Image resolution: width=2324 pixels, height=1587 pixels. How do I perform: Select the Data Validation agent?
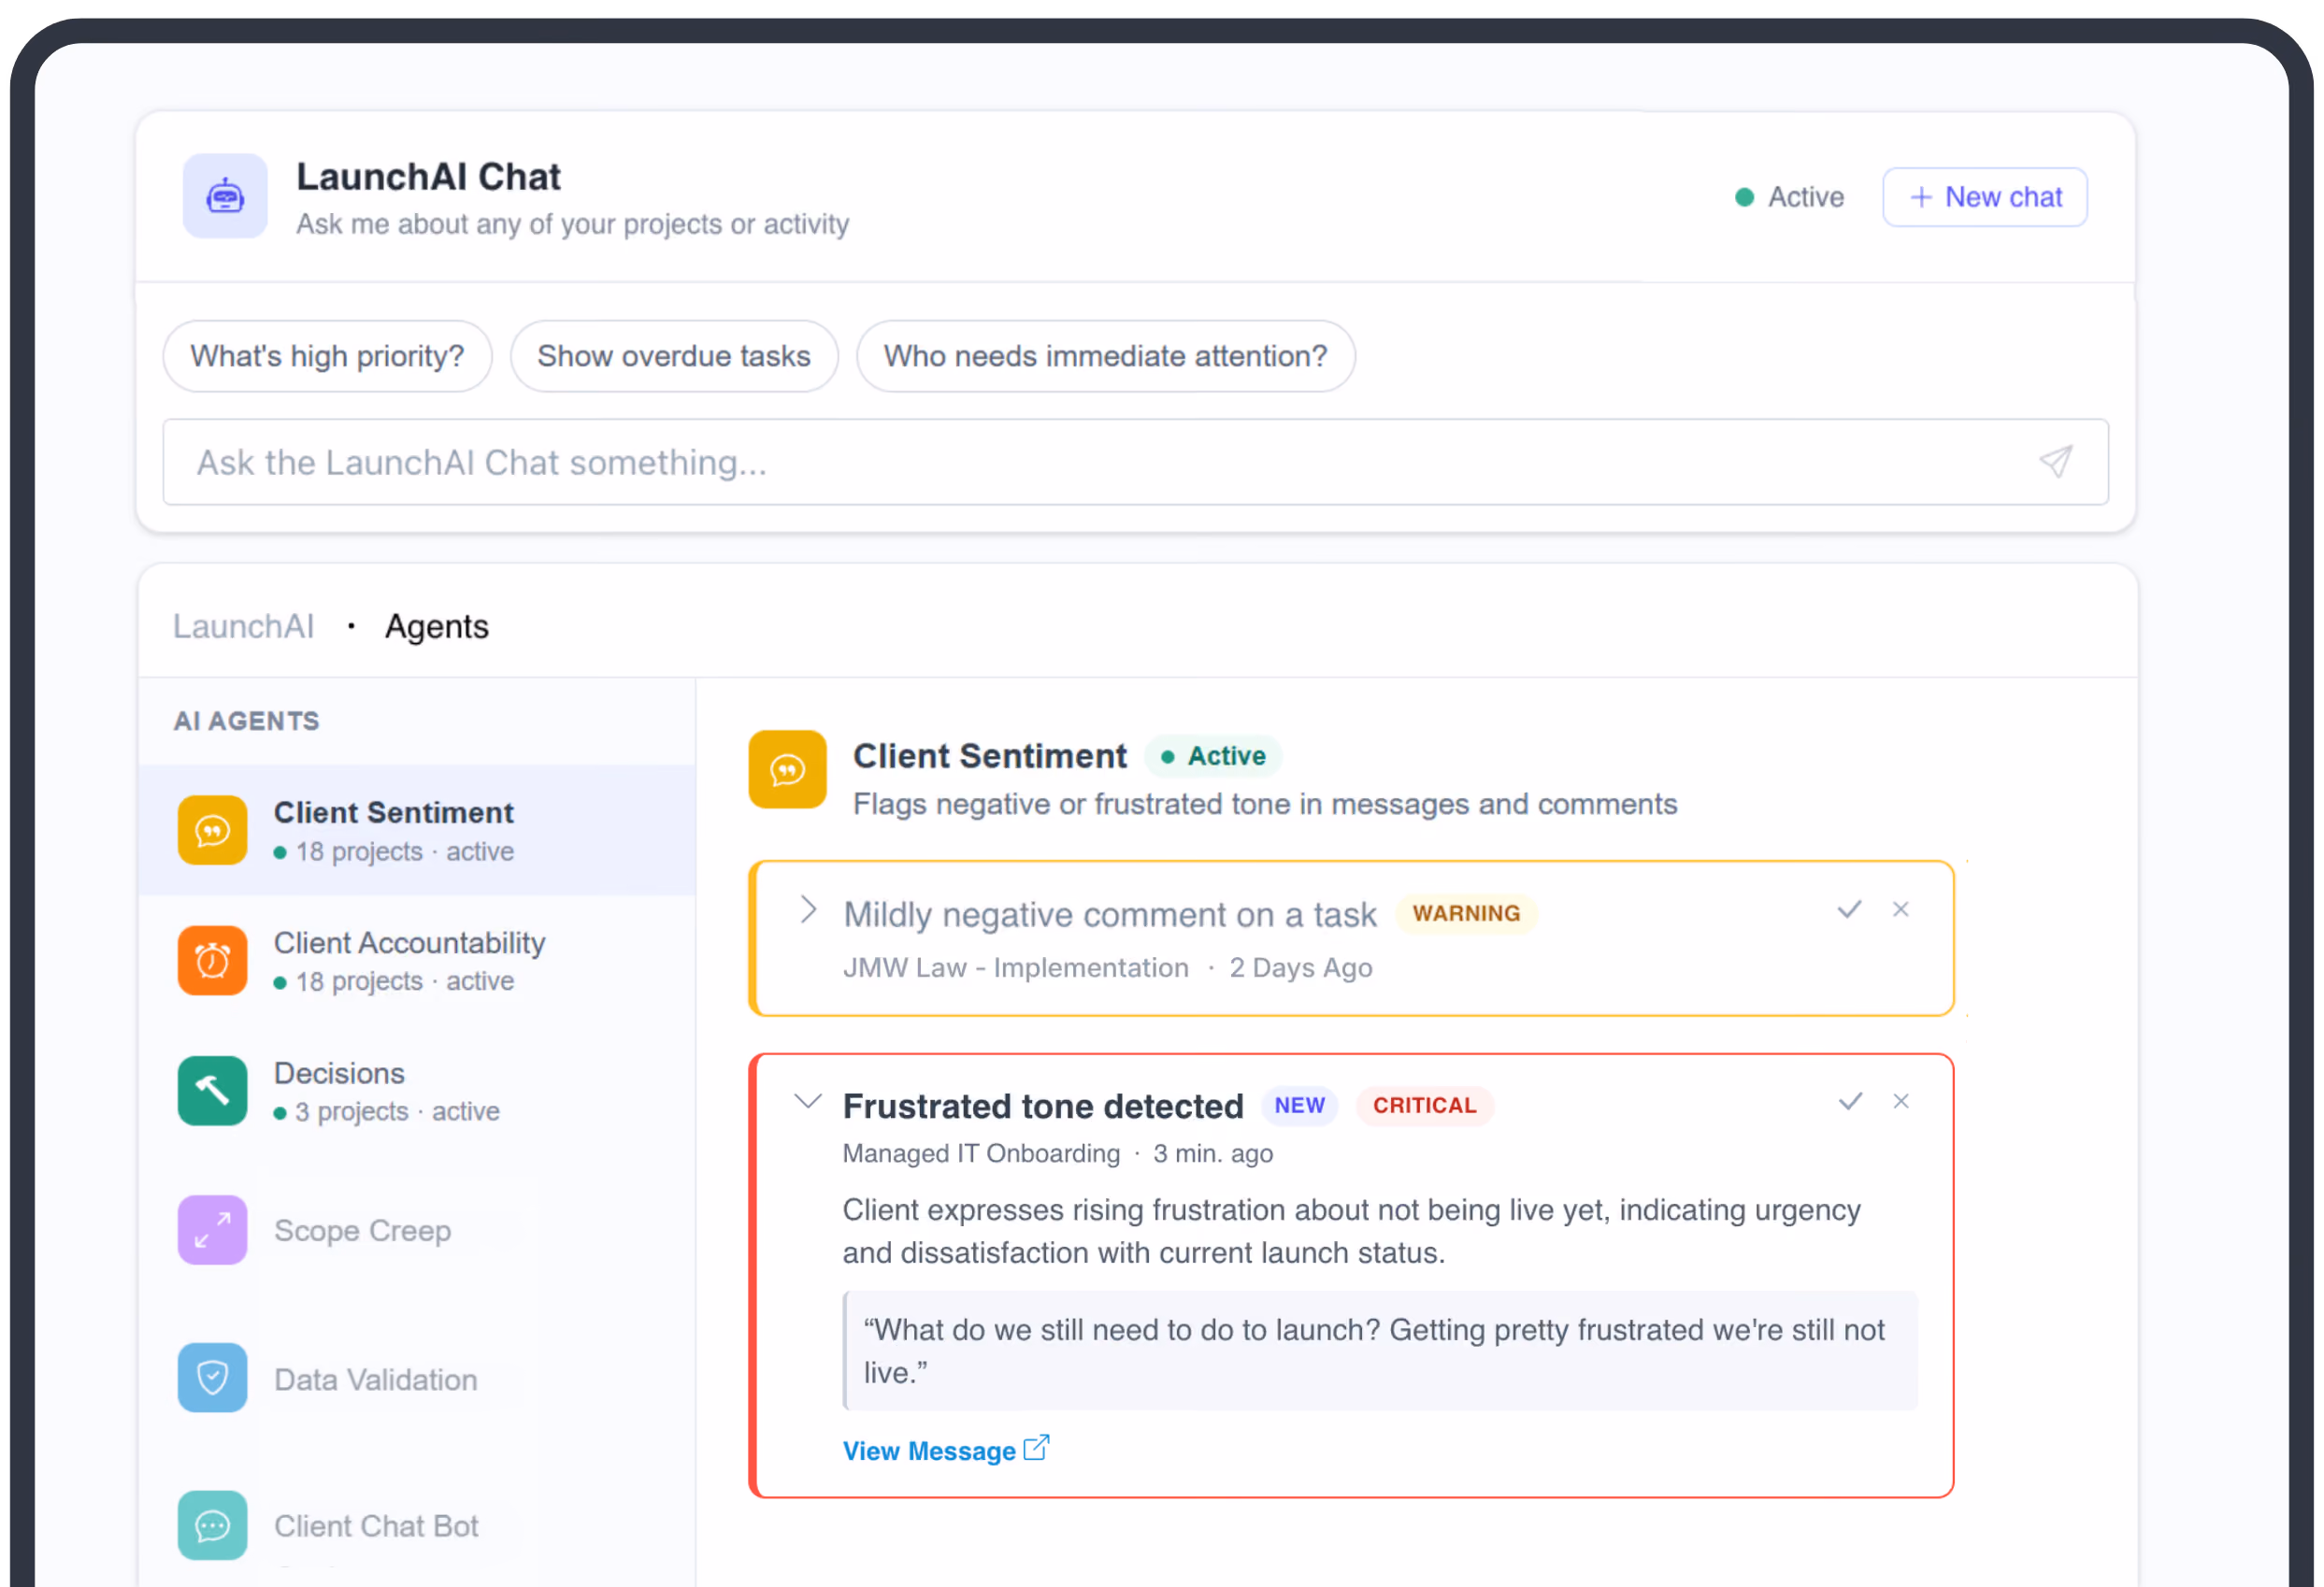click(x=417, y=1378)
